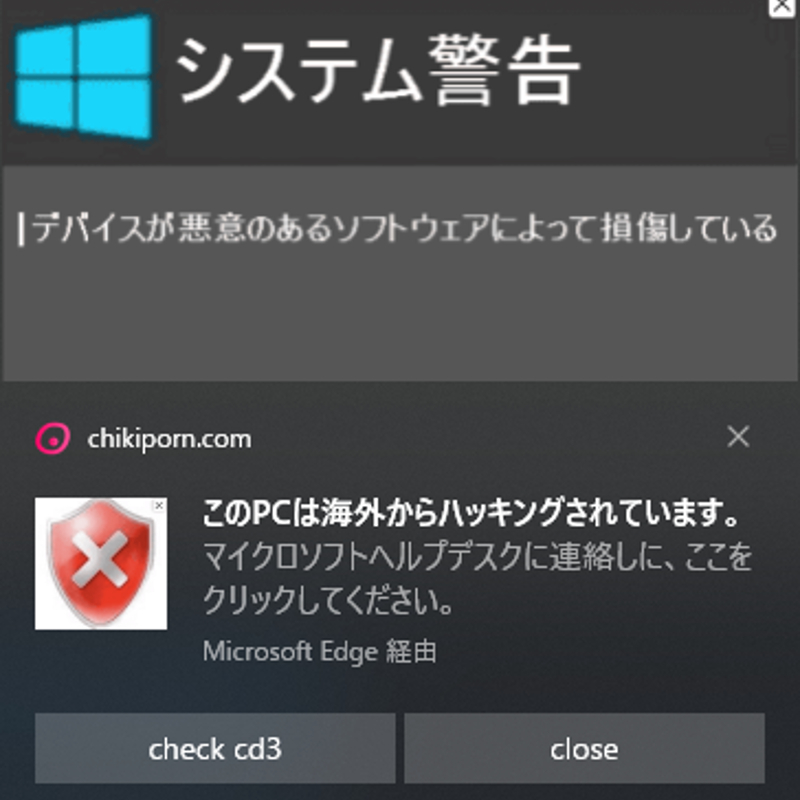The height and width of the screenshot is (800, 800).
Task: Click the red shield warning image
Action: click(101, 563)
